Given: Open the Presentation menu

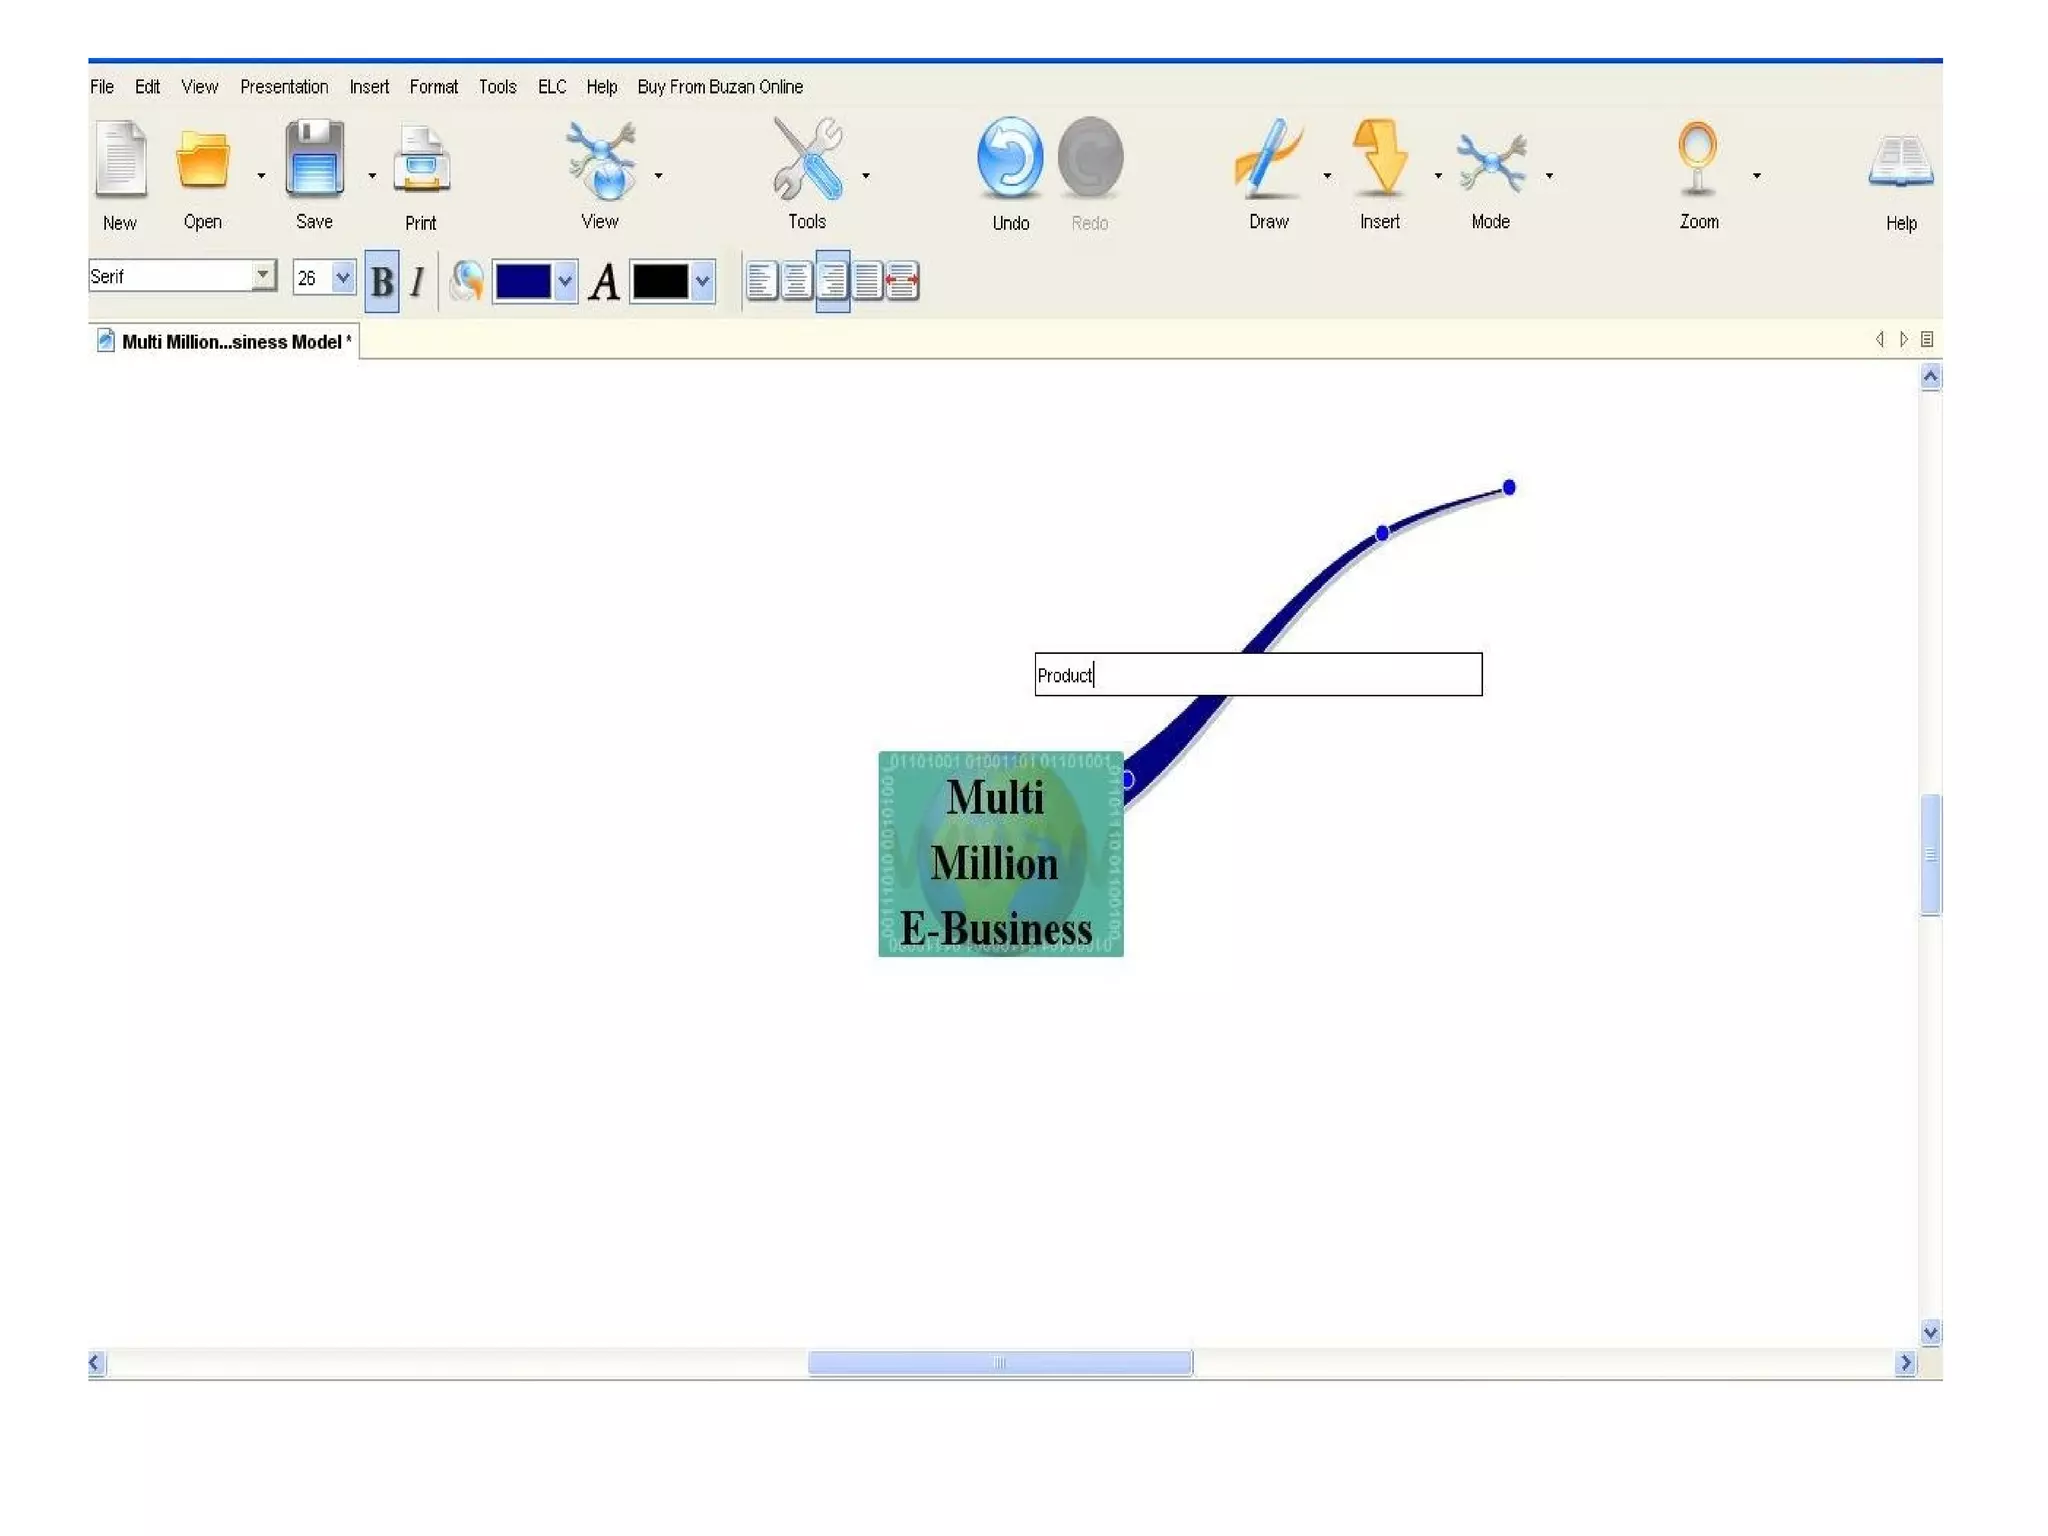Looking at the screenshot, I should (284, 87).
